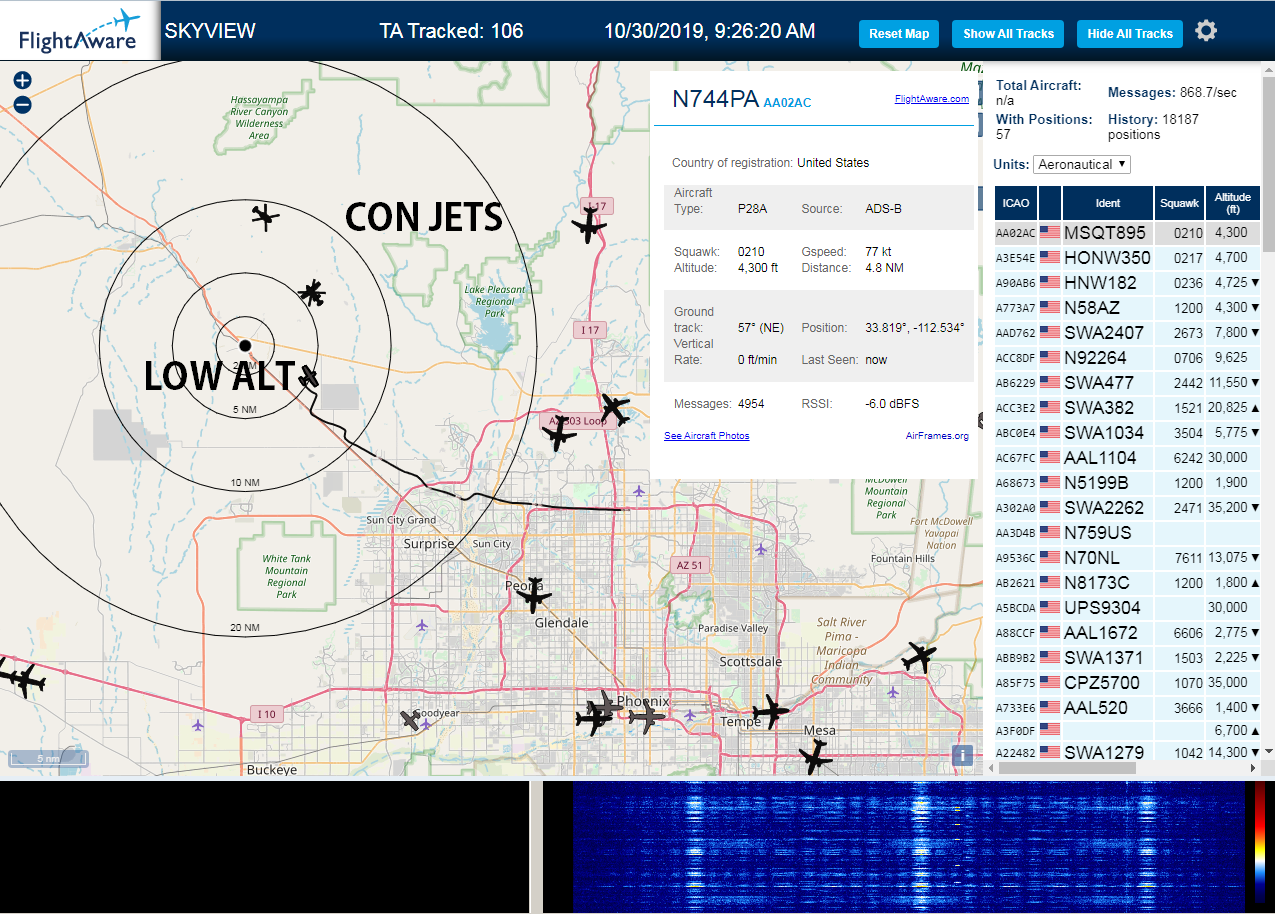Click Hide All Tracks button
The height and width of the screenshot is (915, 1275).
point(1130,34)
